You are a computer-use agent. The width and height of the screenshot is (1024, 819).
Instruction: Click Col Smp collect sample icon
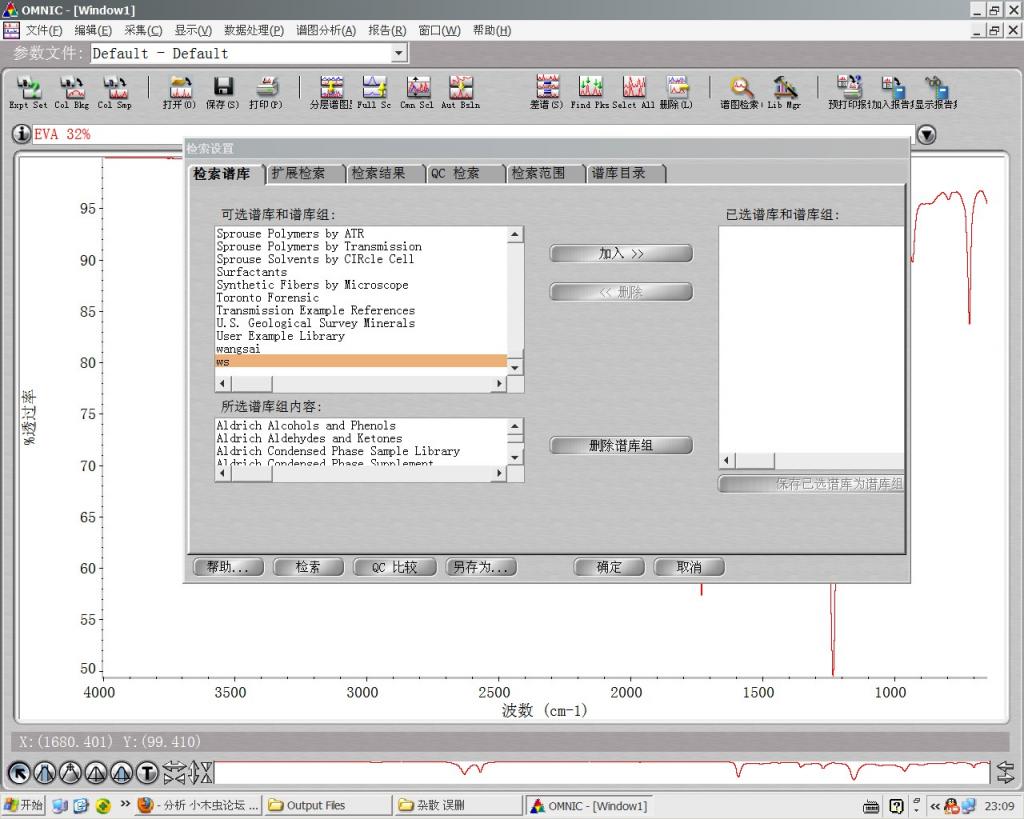click(x=114, y=91)
